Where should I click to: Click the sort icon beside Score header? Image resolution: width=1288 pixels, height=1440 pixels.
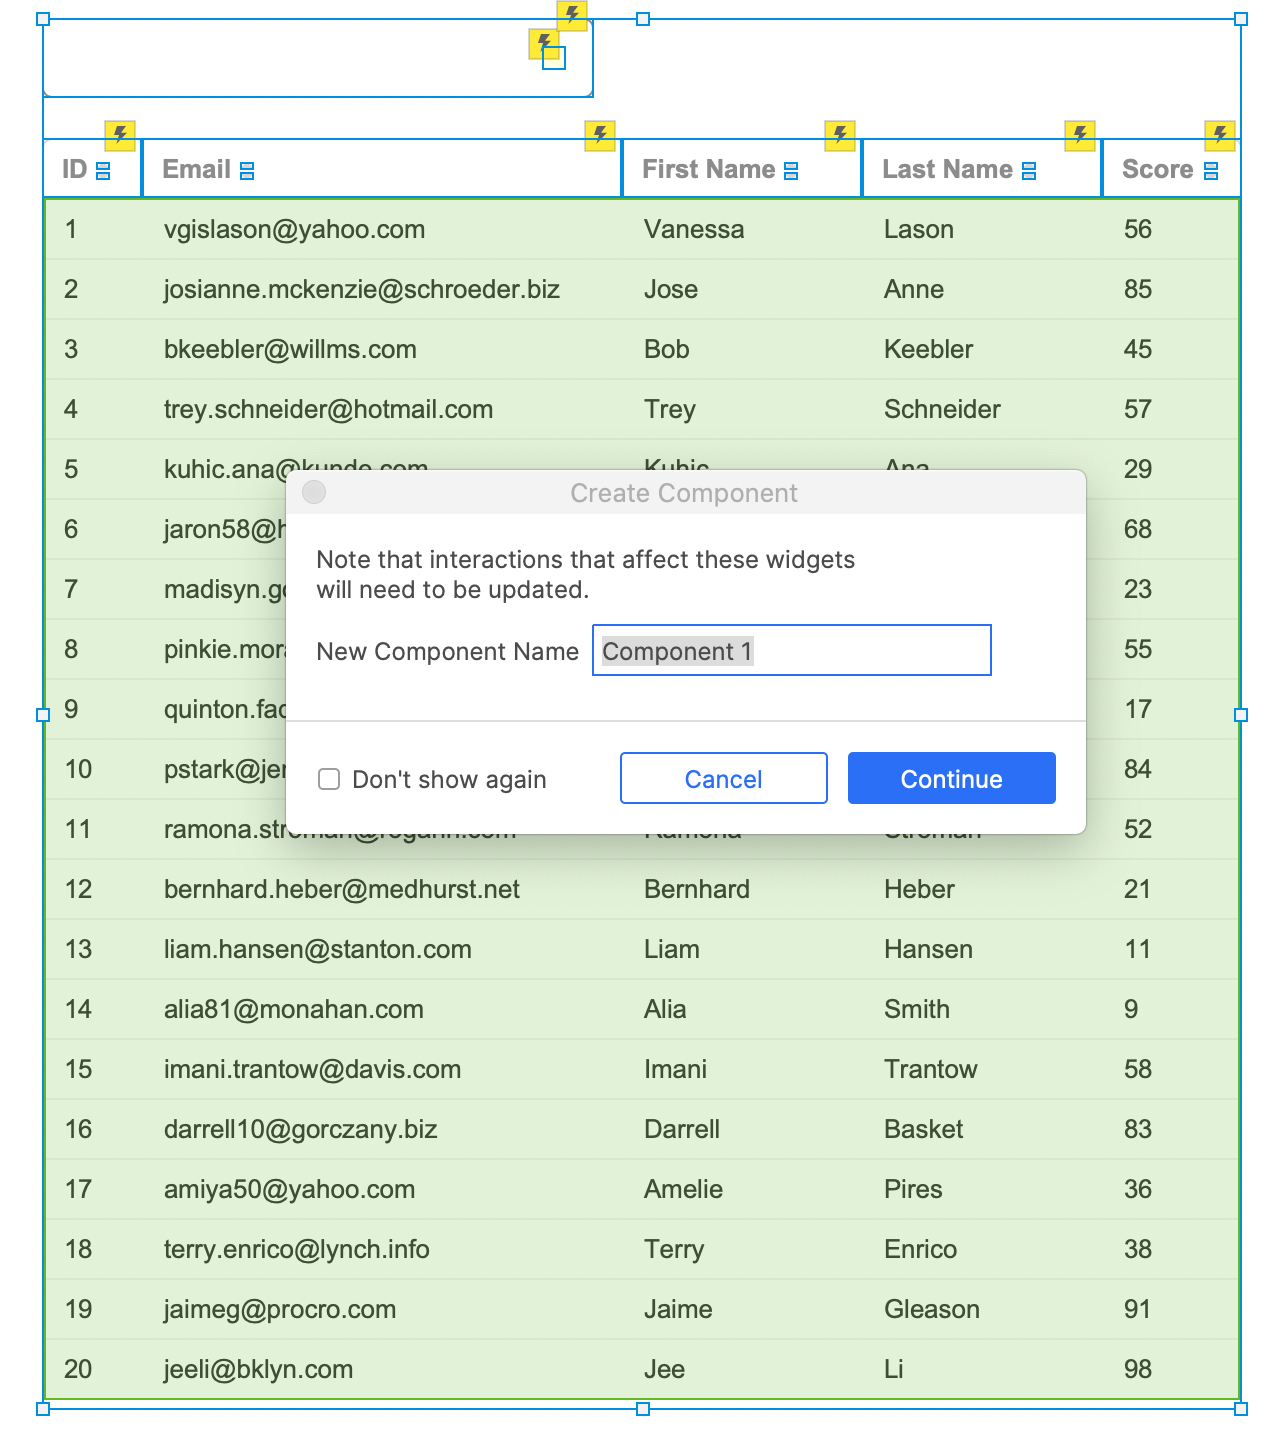coord(1211,171)
